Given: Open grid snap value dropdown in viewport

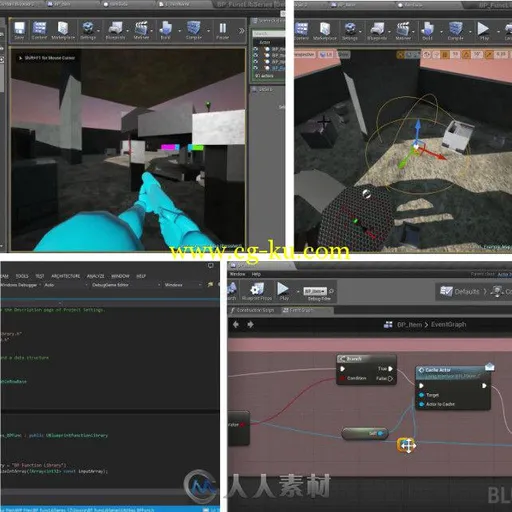Looking at the screenshot, I should [x=455, y=54].
